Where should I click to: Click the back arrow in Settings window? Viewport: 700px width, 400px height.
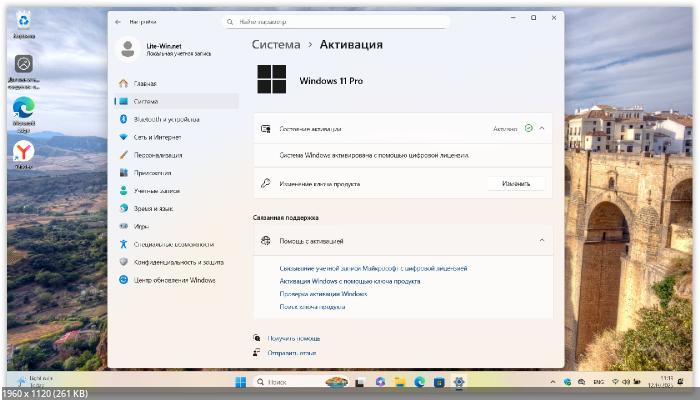[119, 20]
